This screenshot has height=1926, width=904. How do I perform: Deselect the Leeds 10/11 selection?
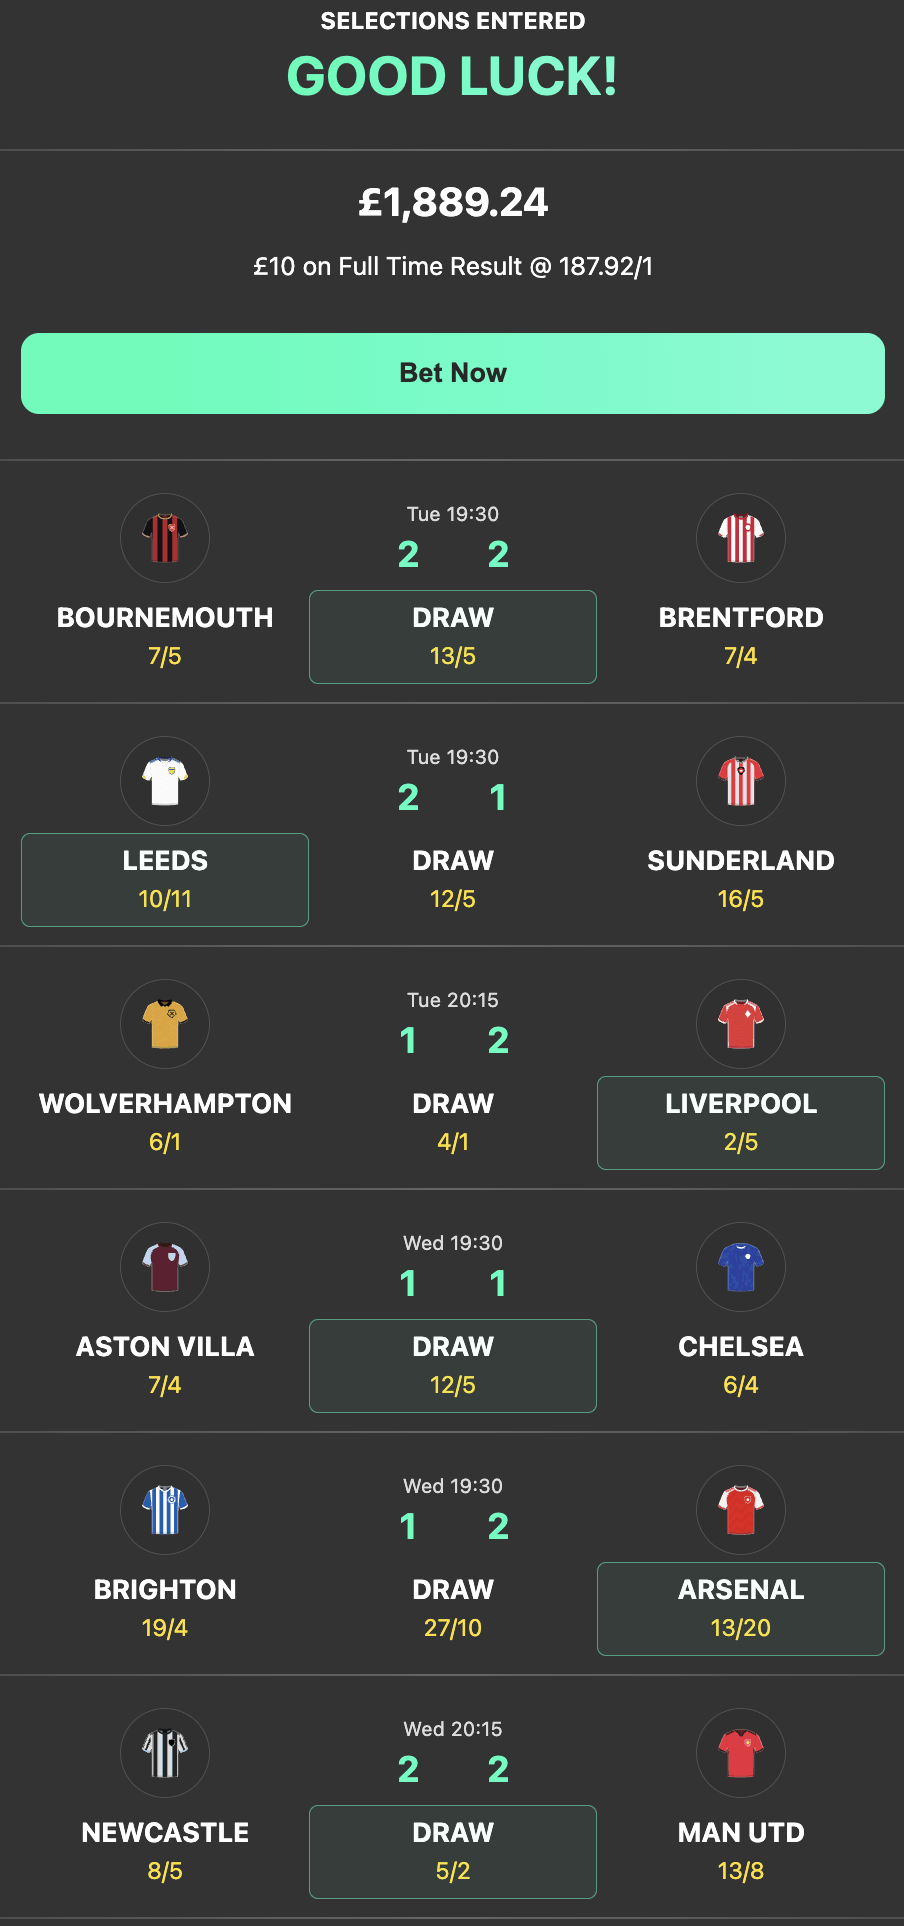click(x=164, y=879)
